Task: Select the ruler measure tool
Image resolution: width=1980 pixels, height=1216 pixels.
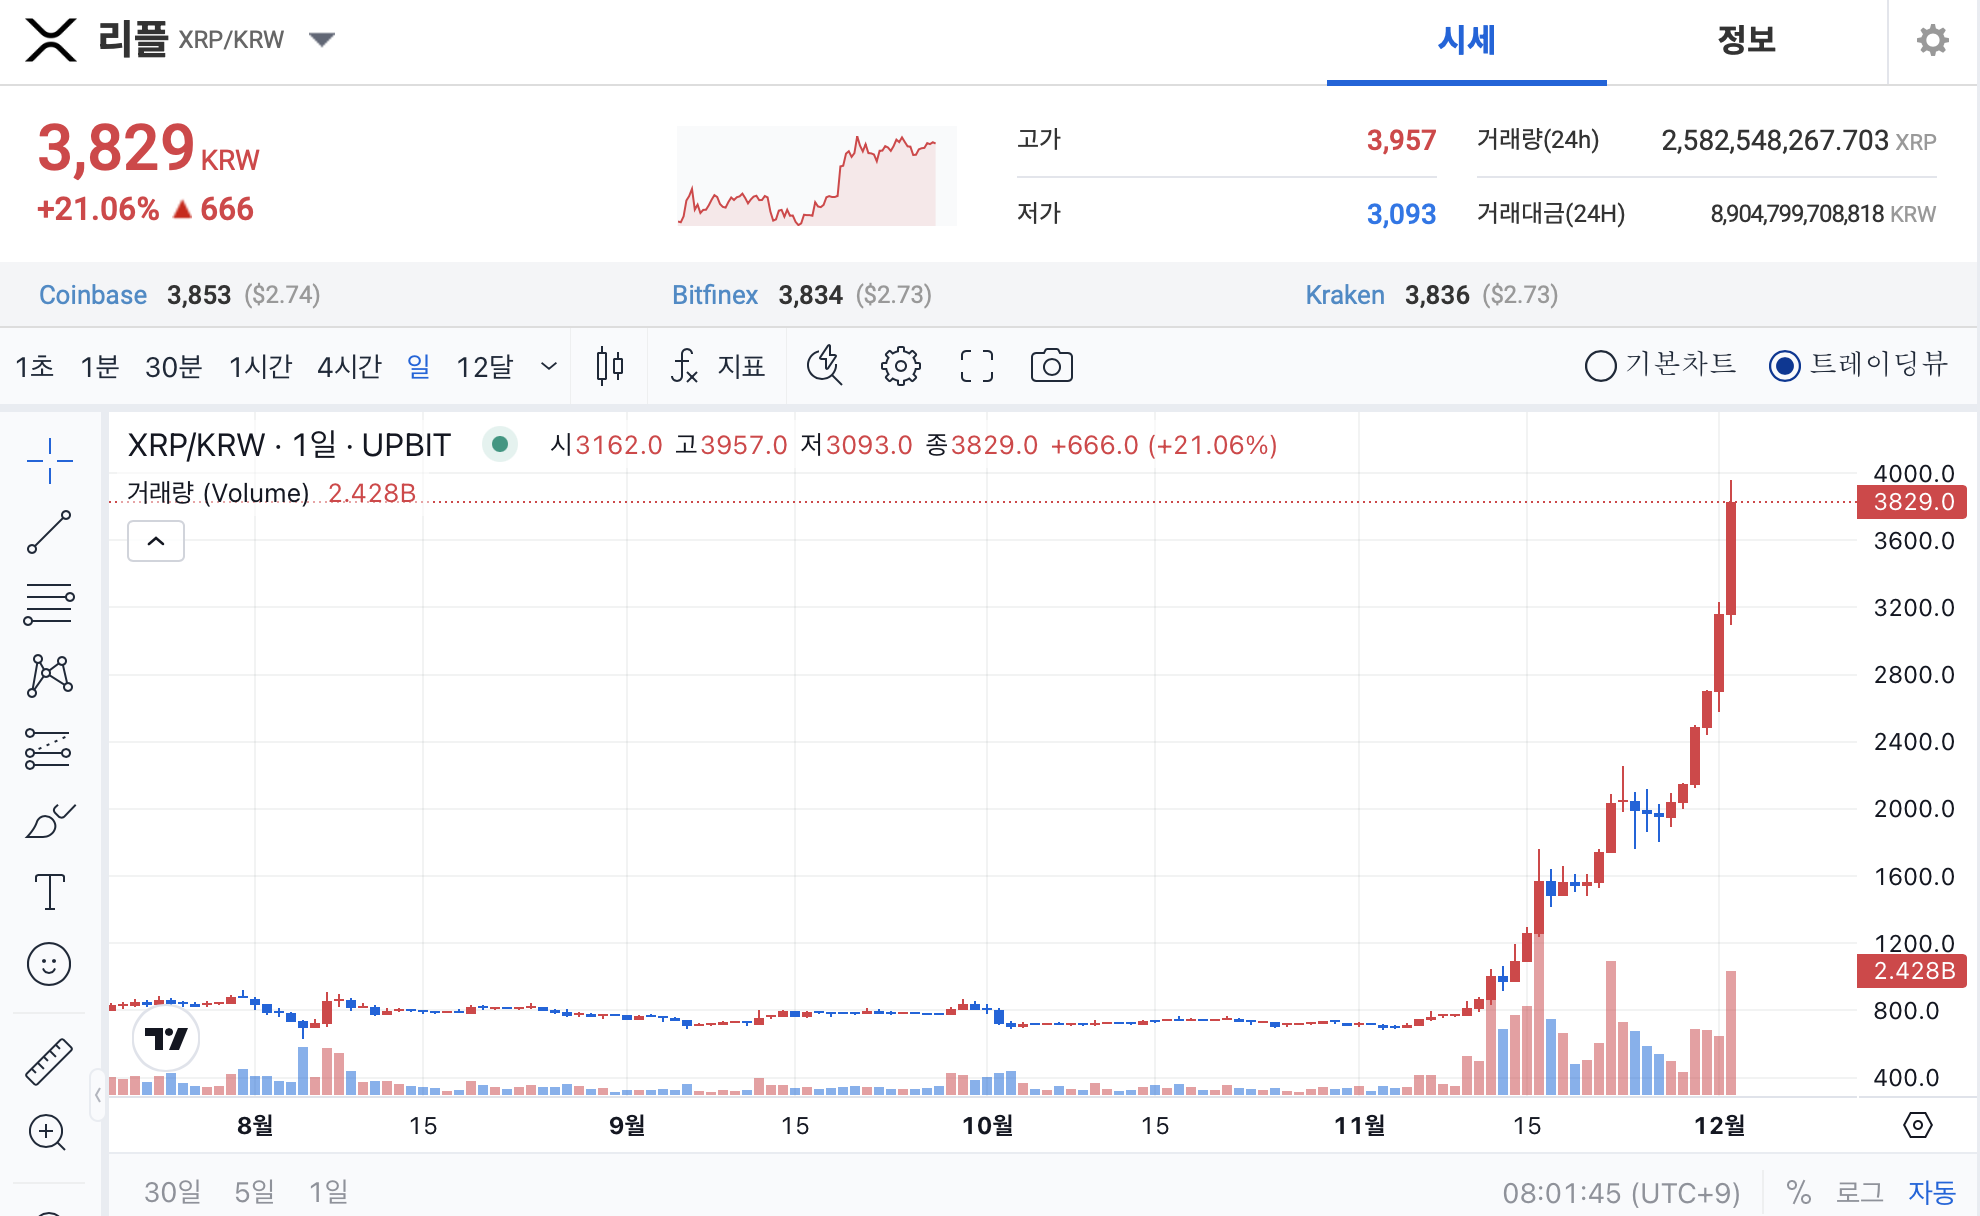Action: coord(49,1061)
